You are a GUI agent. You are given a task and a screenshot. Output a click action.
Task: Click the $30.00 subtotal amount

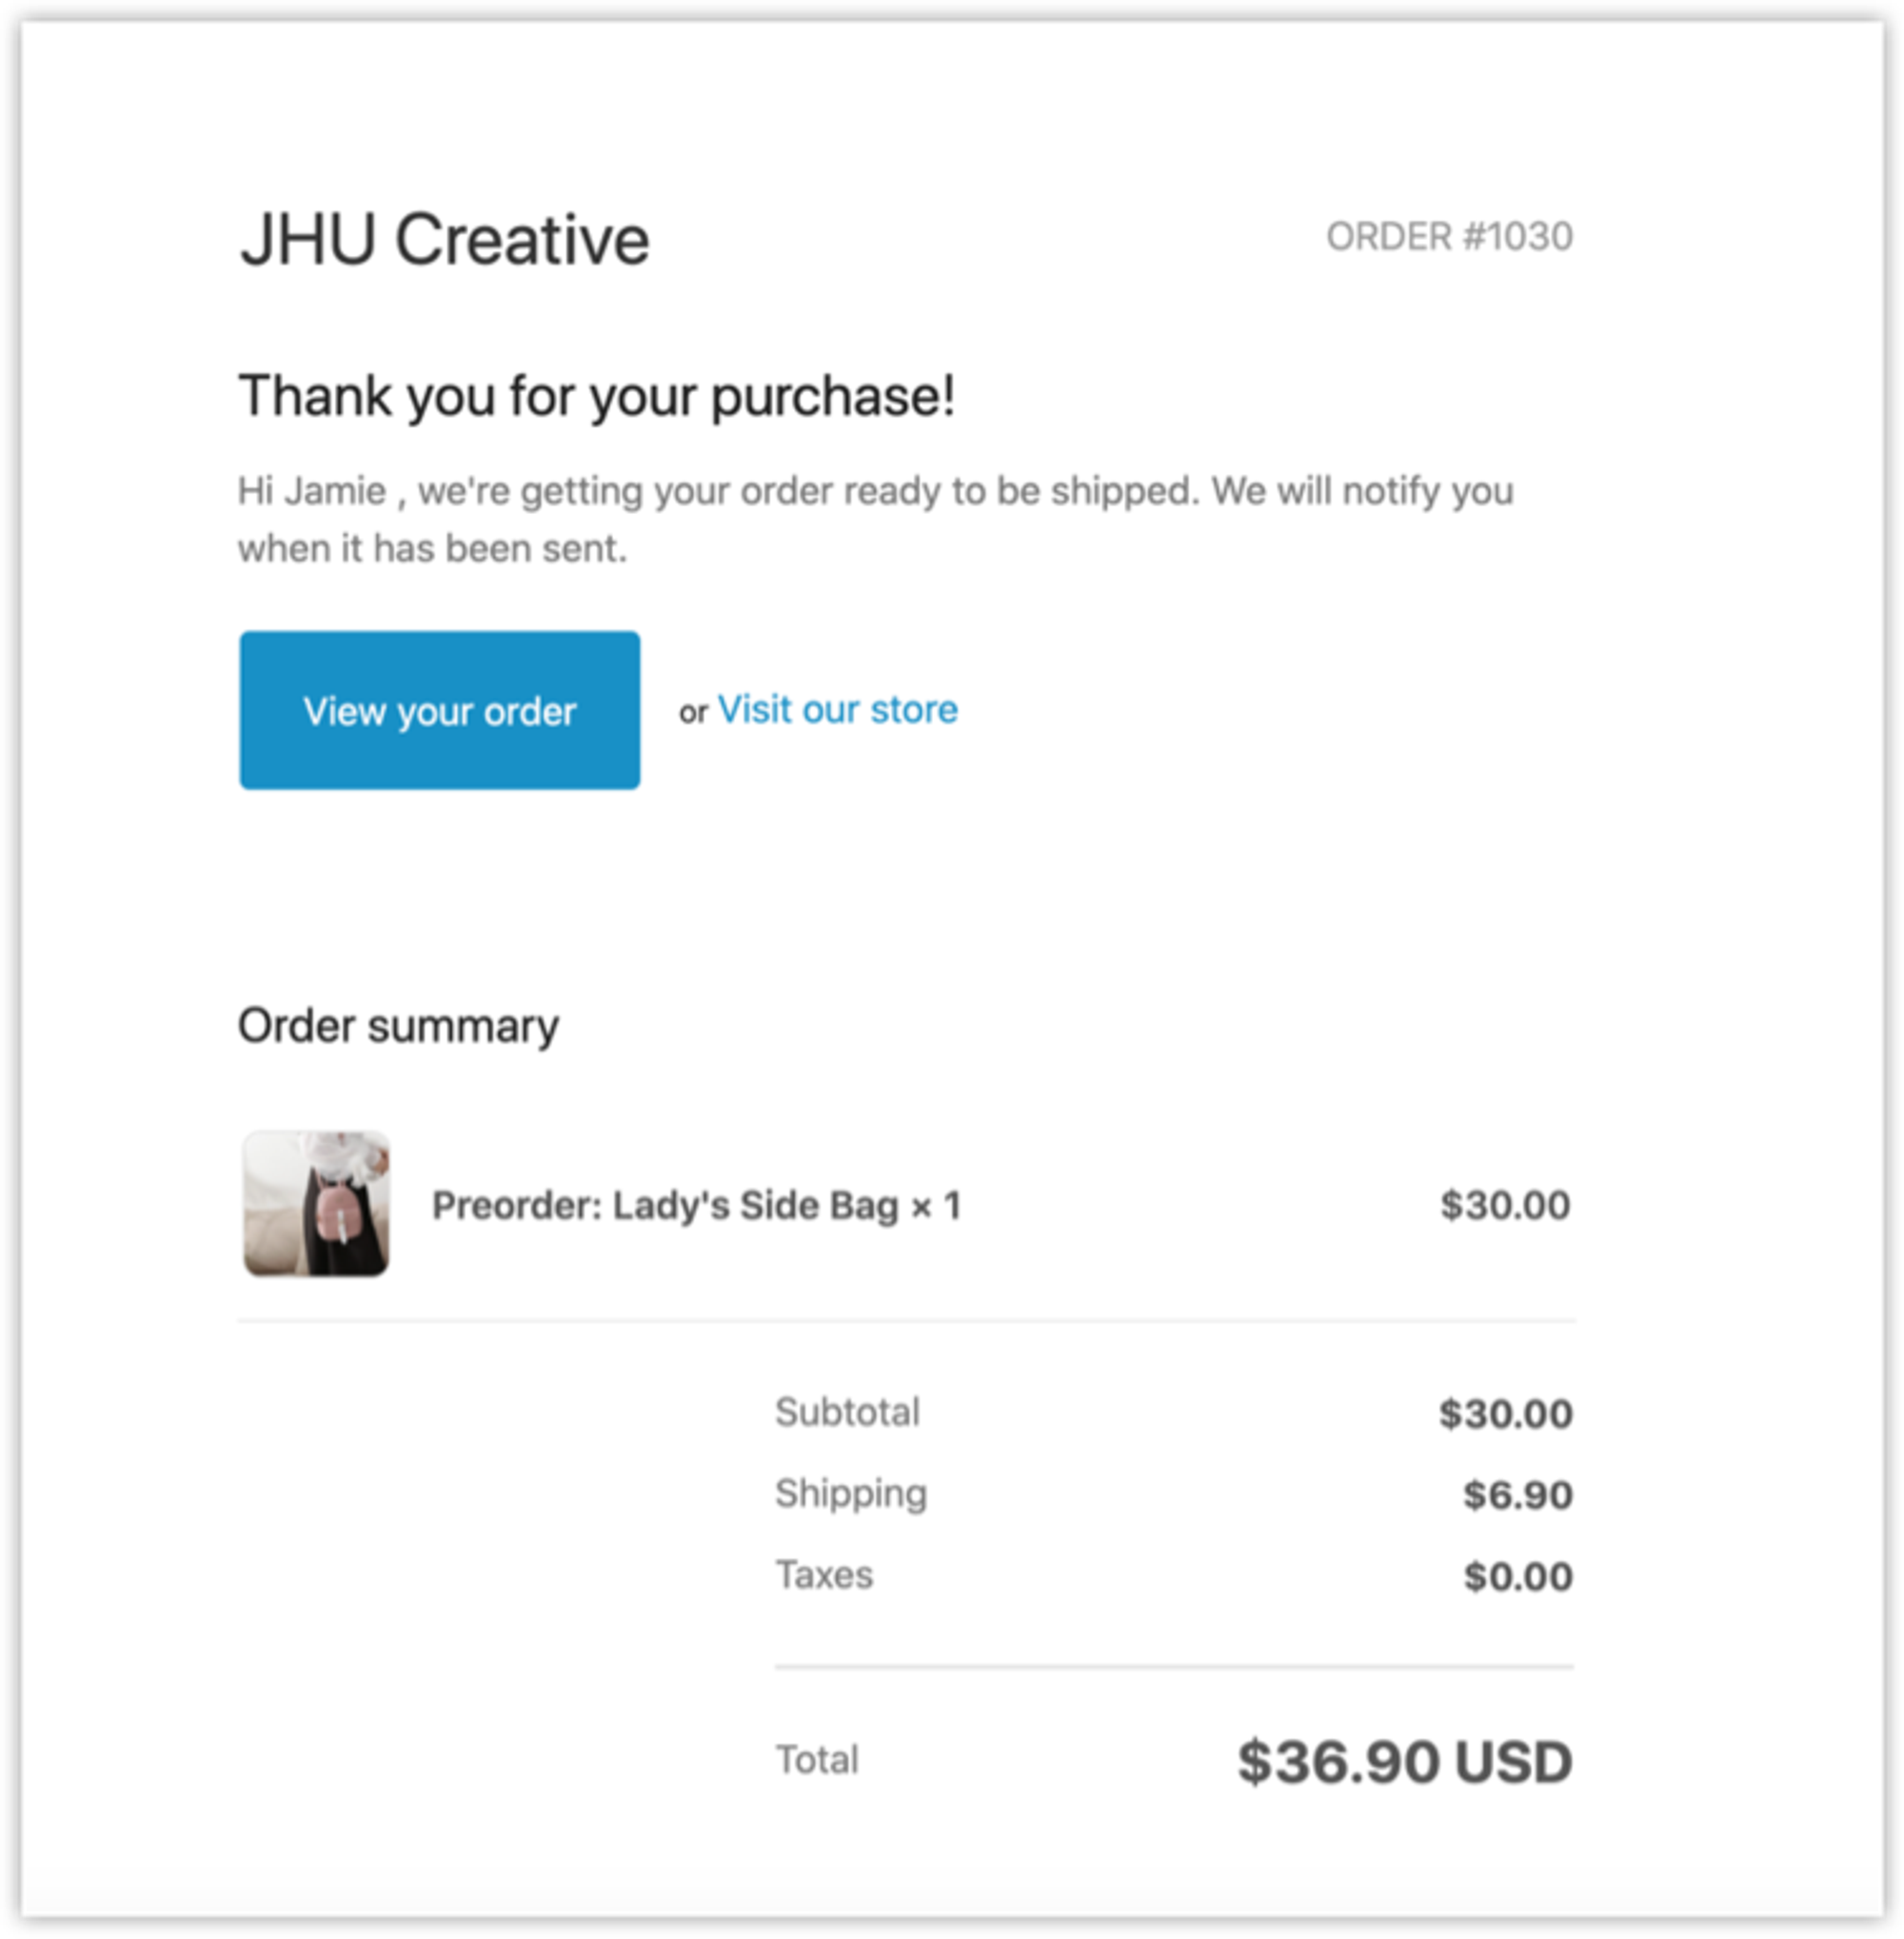click(x=1505, y=1414)
